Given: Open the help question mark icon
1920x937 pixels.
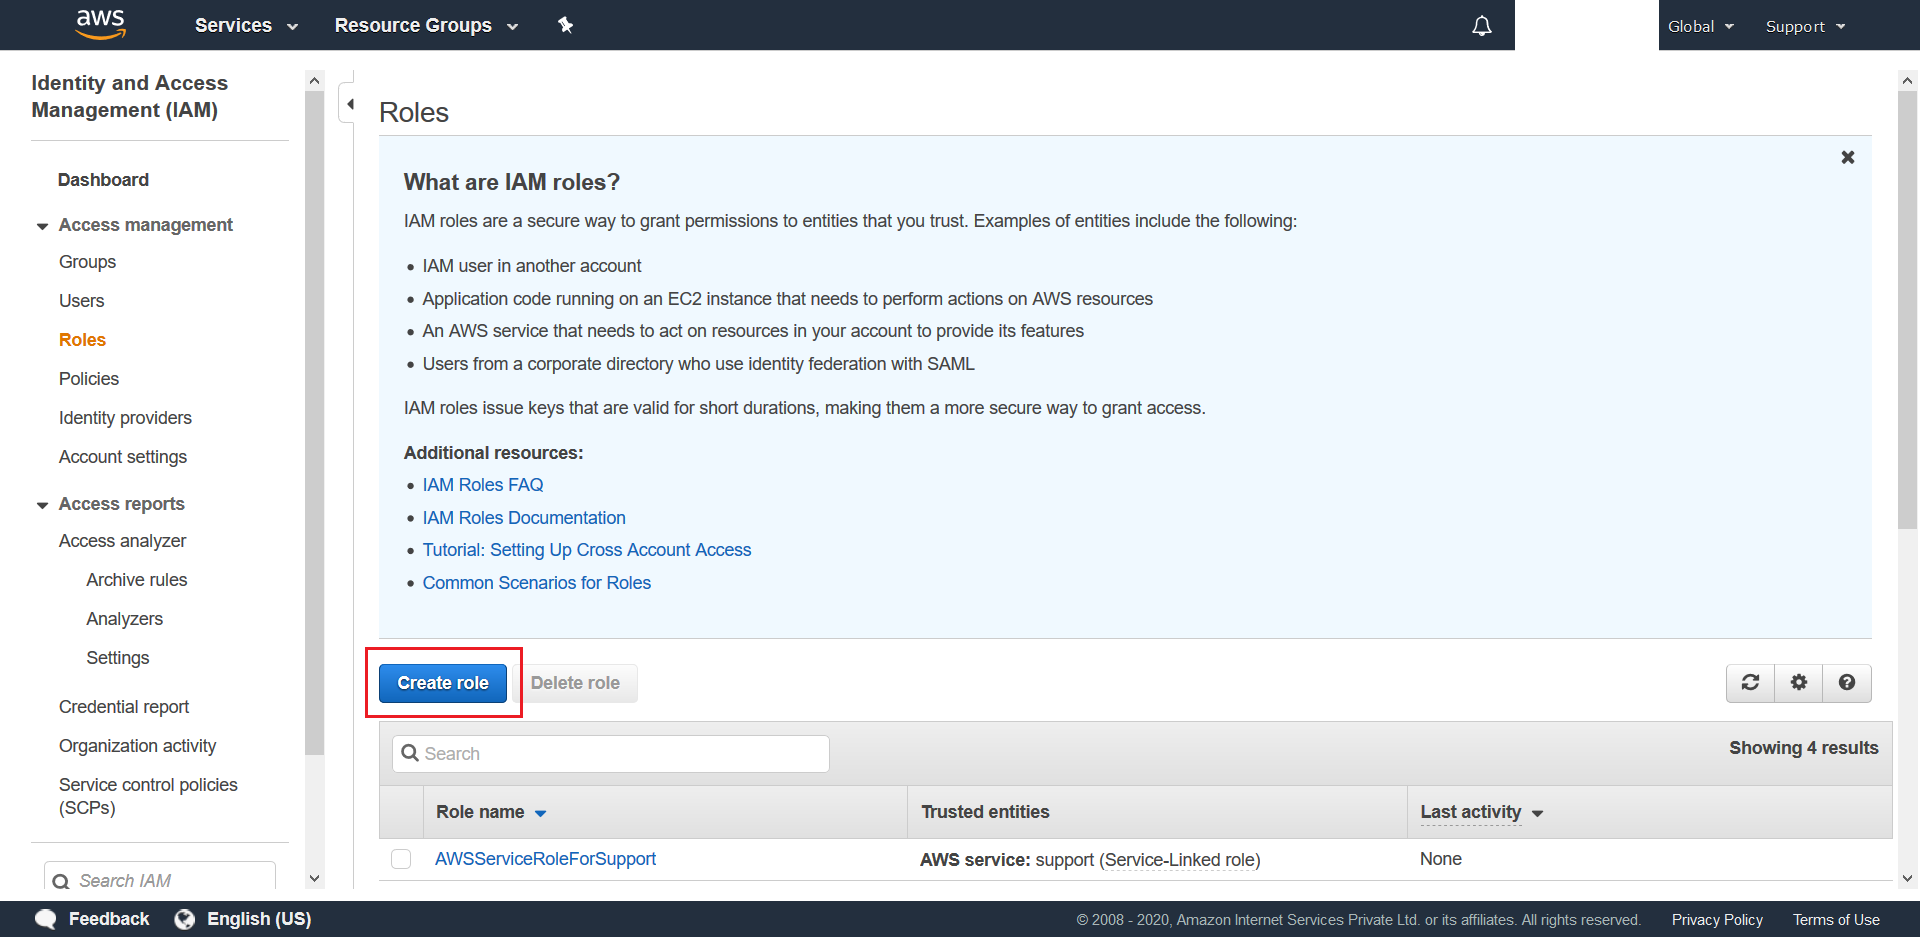Looking at the screenshot, I should [1847, 682].
